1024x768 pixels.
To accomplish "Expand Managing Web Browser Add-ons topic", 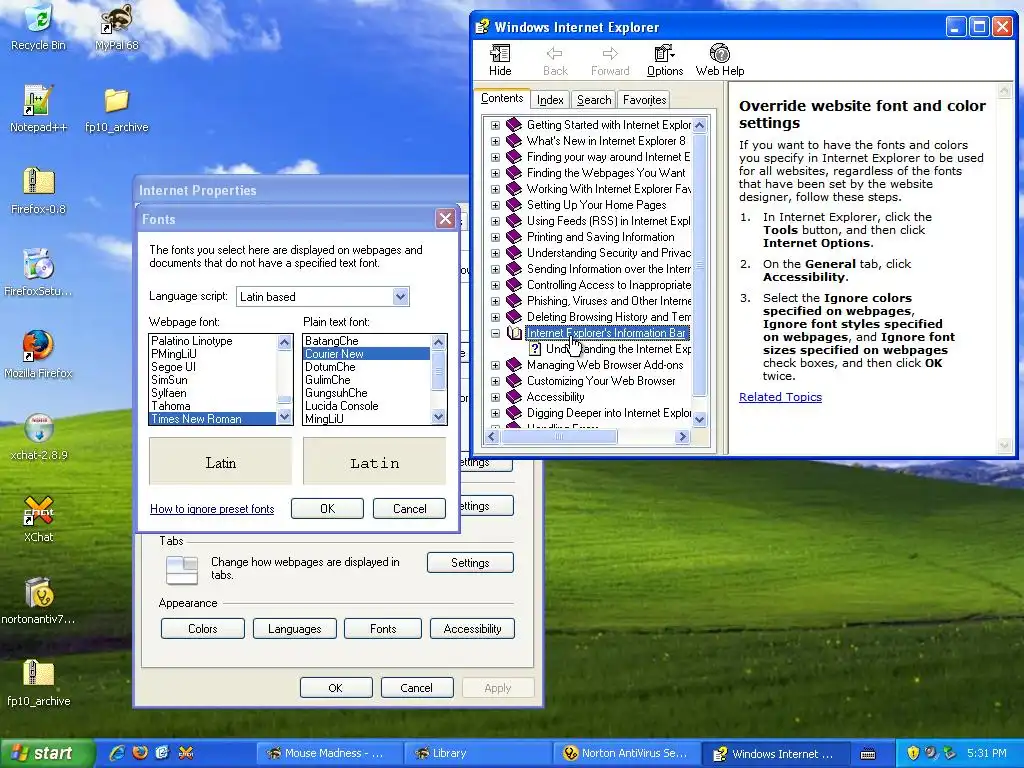I will 495,365.
